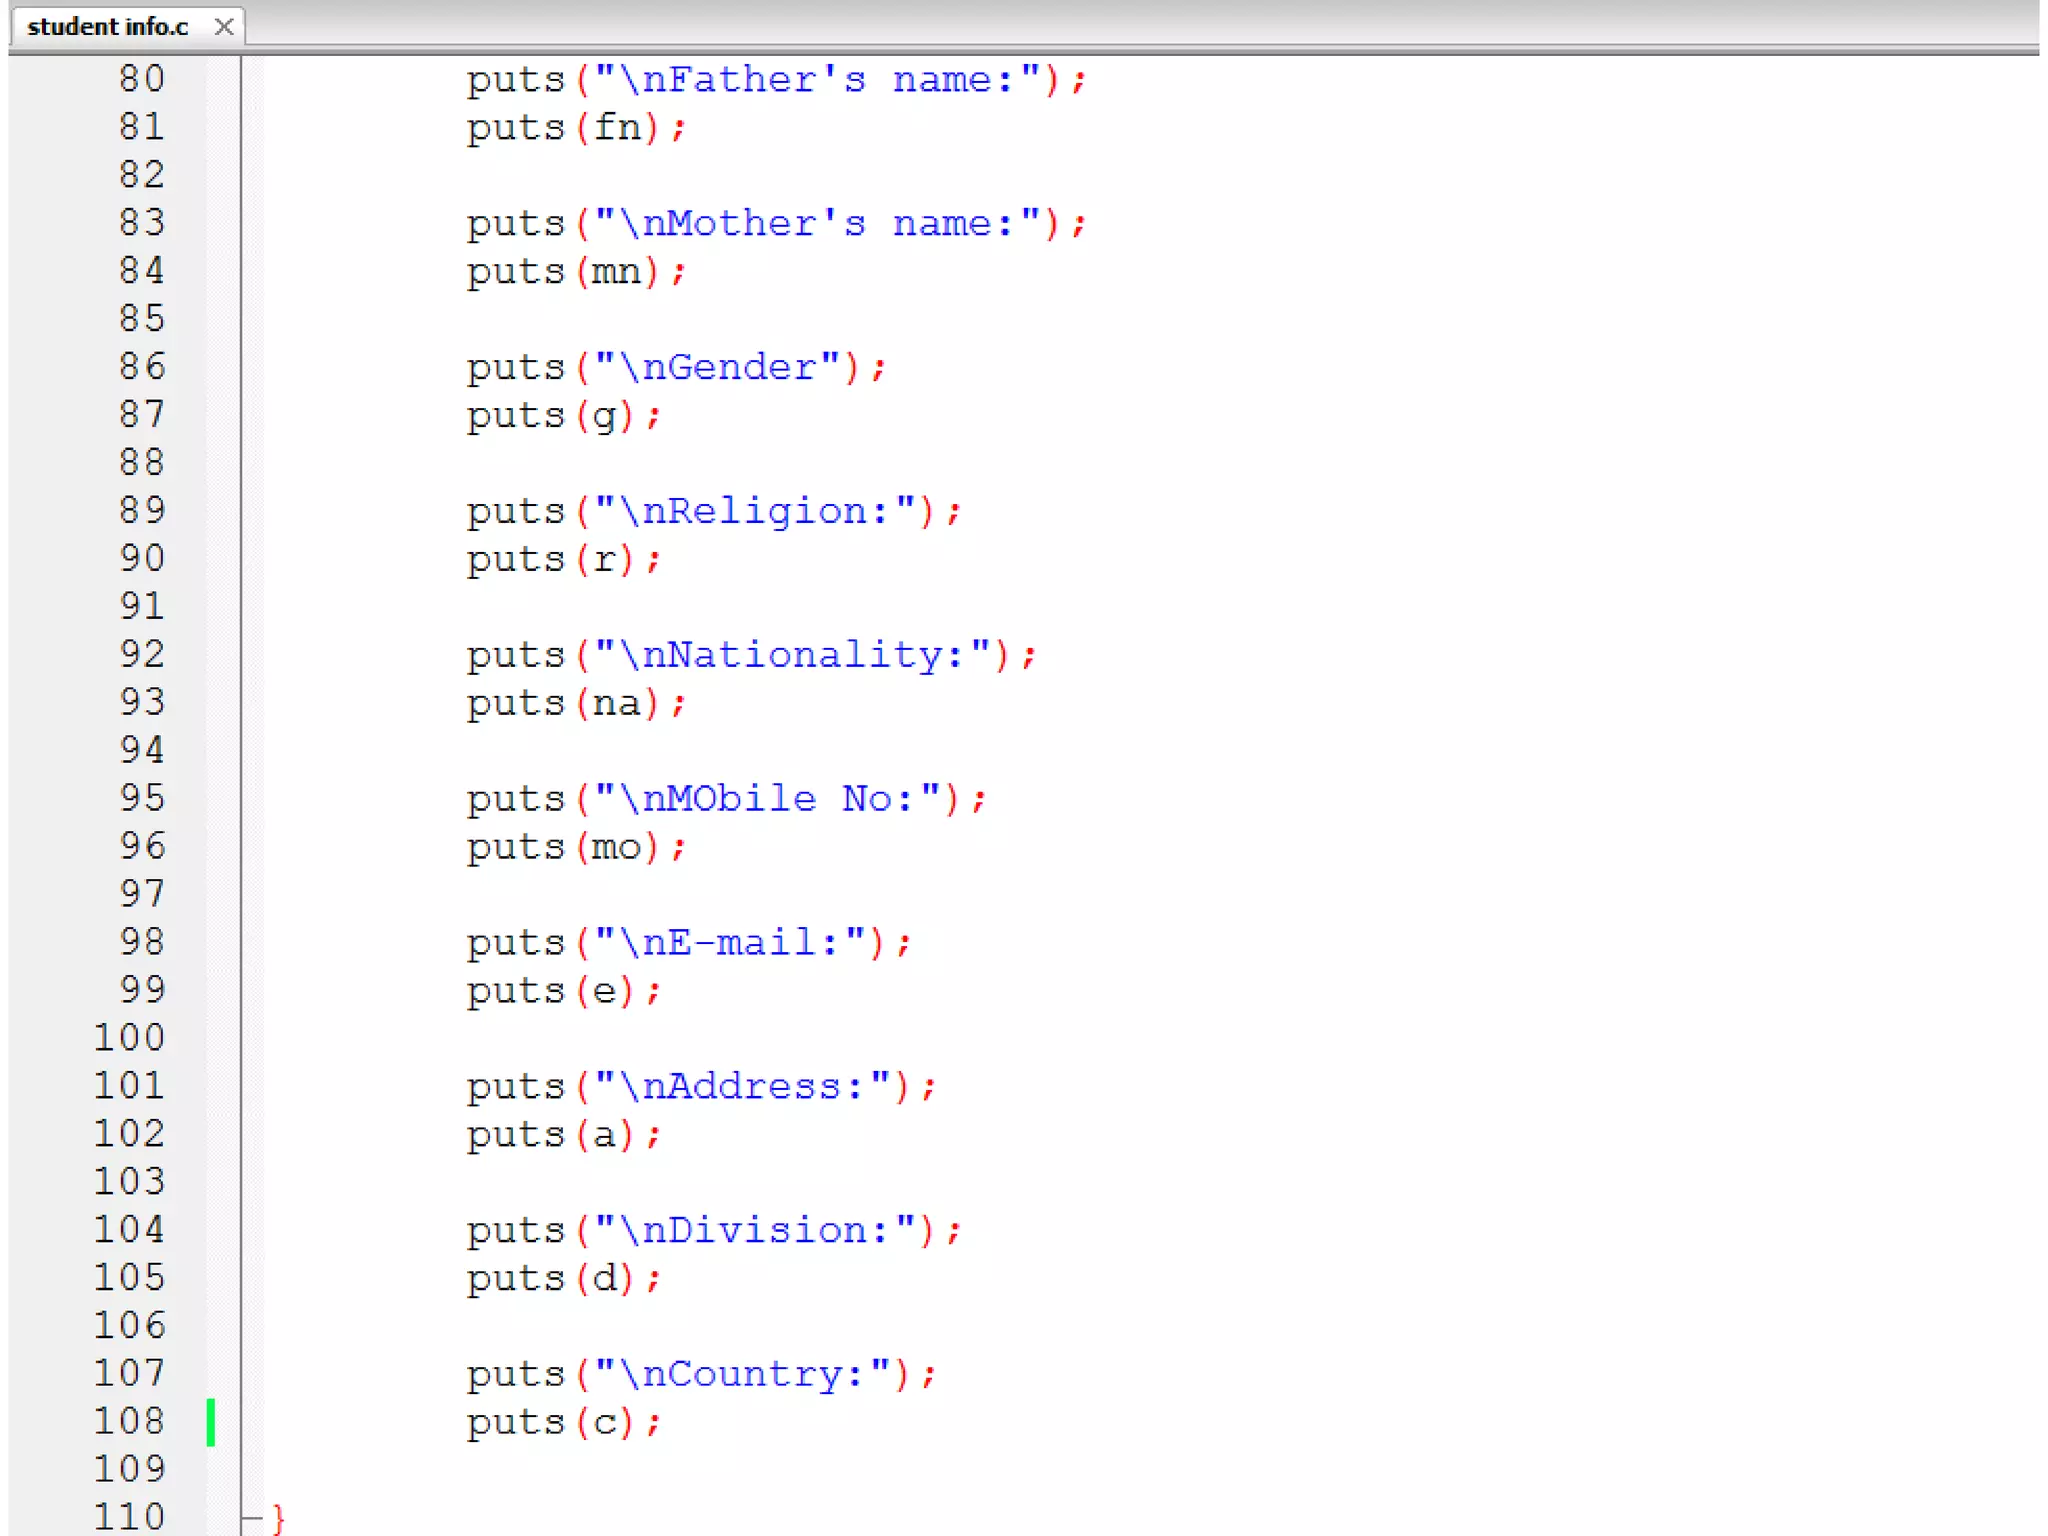Place cursor on the closing red brace
Image resolution: width=2048 pixels, height=1536 pixels.
[x=279, y=1518]
